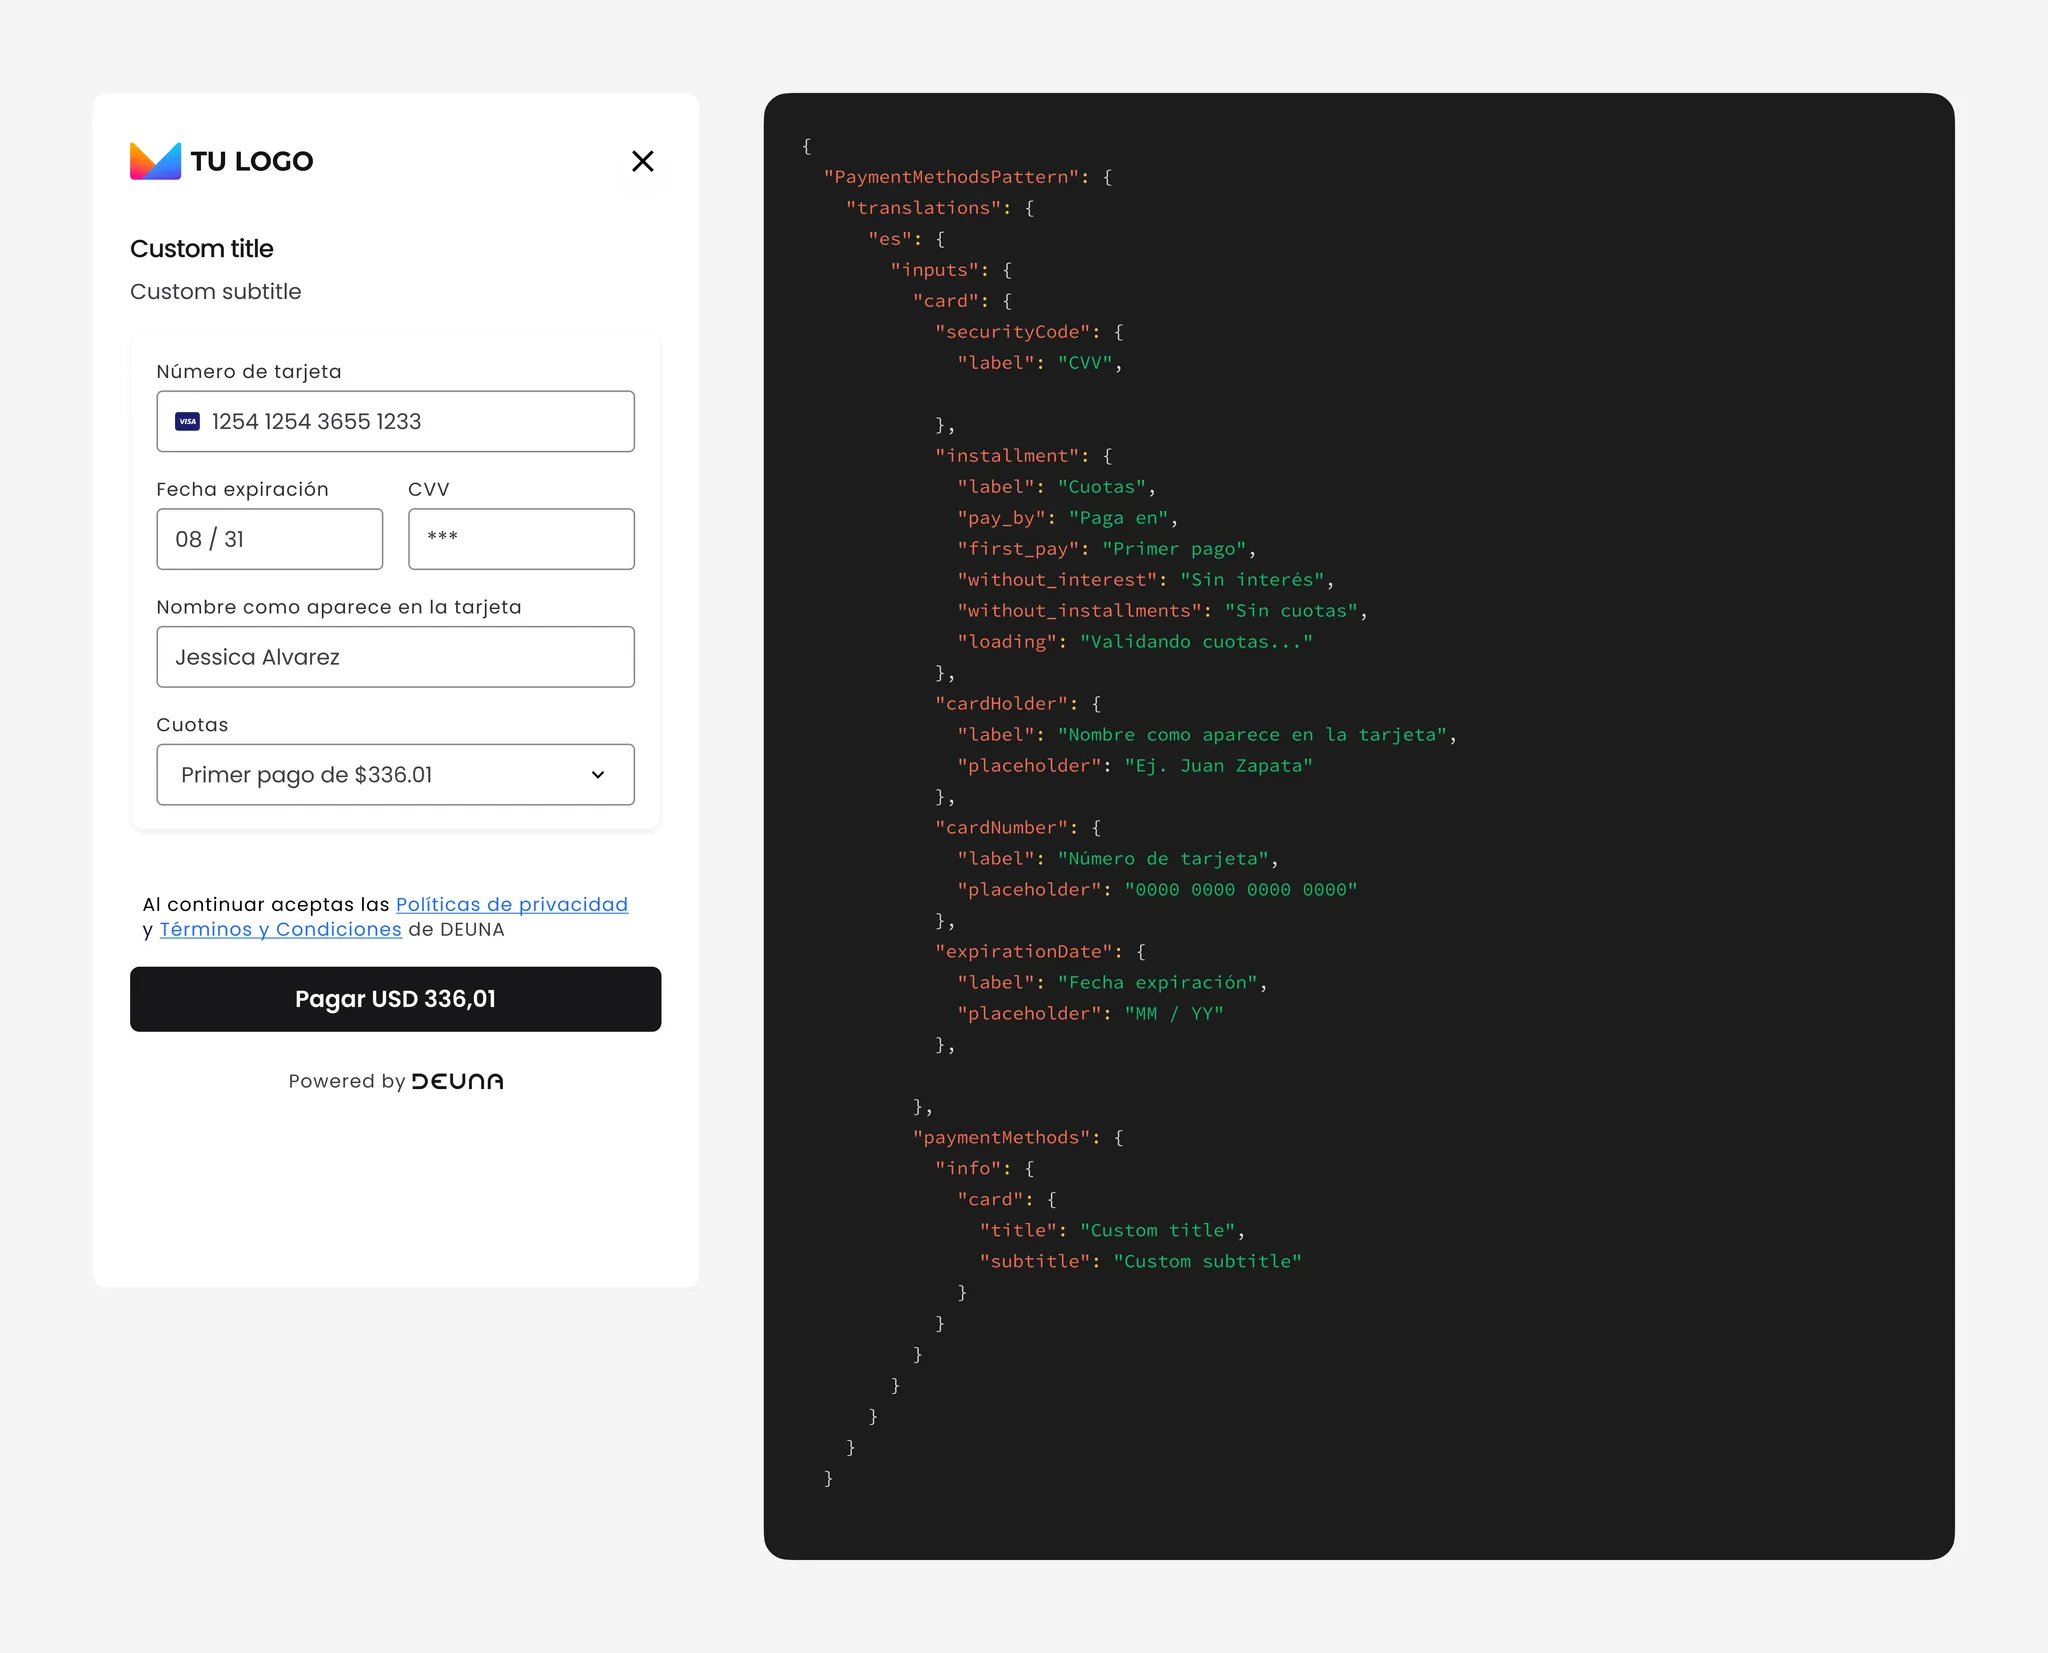Click the Nombre como aparece en la tarjeta label
Screen dimensions: 2048x1653
point(339,607)
